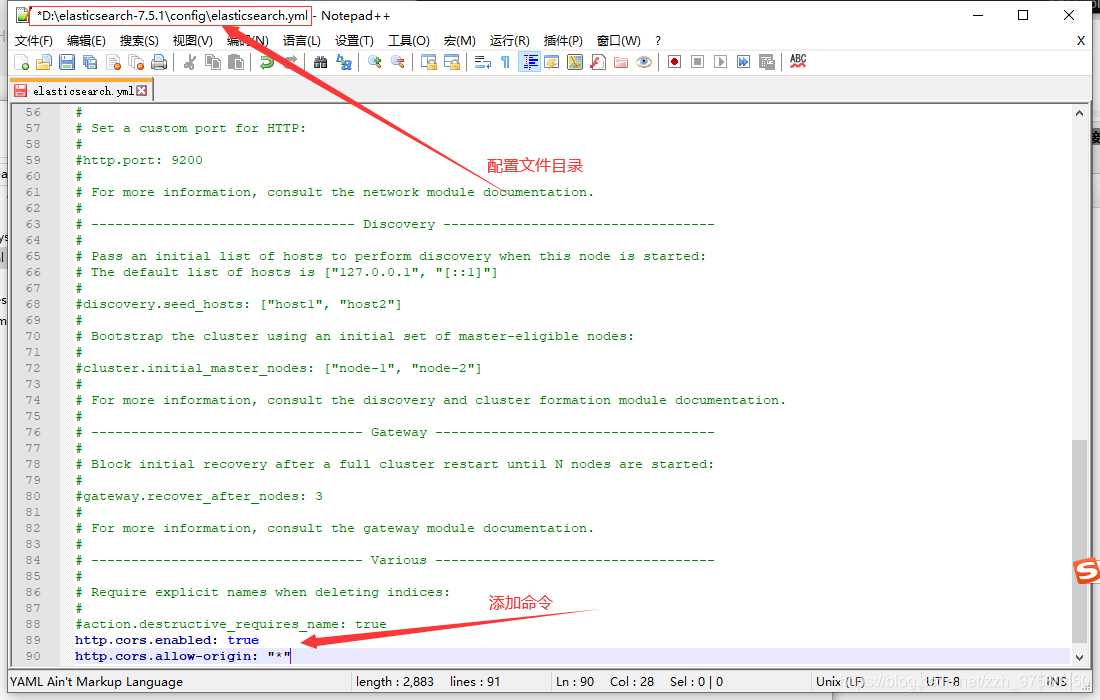1100x700 pixels.
Task: Click the #http.port: 9200 line
Action: tap(139, 160)
